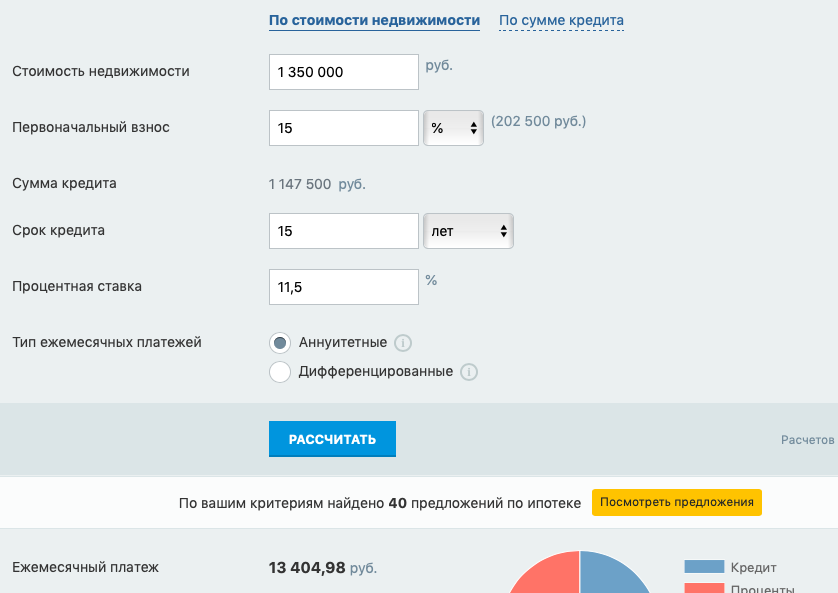This screenshot has height=593, width=838.
Task: Select Аннуитетные payment type radio
Action: pos(280,343)
